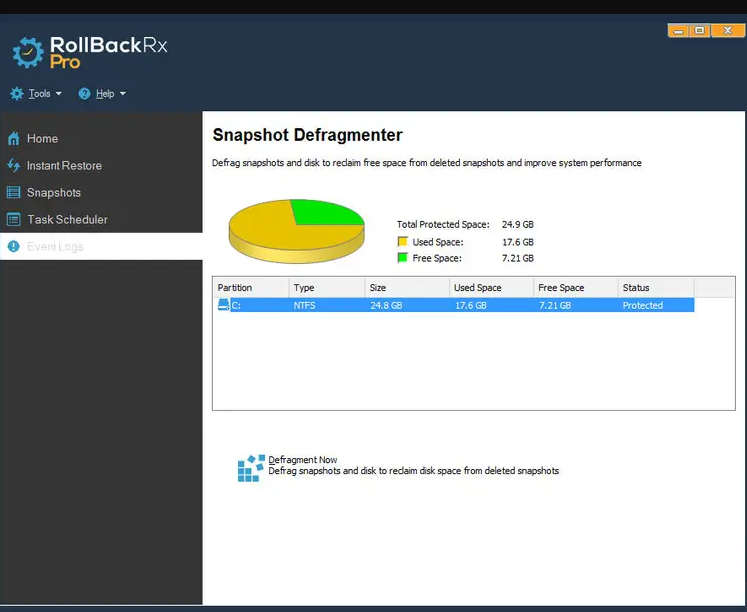The image size is (747, 612).
Task: Close the RollBack Rx window
Action: pos(727,31)
